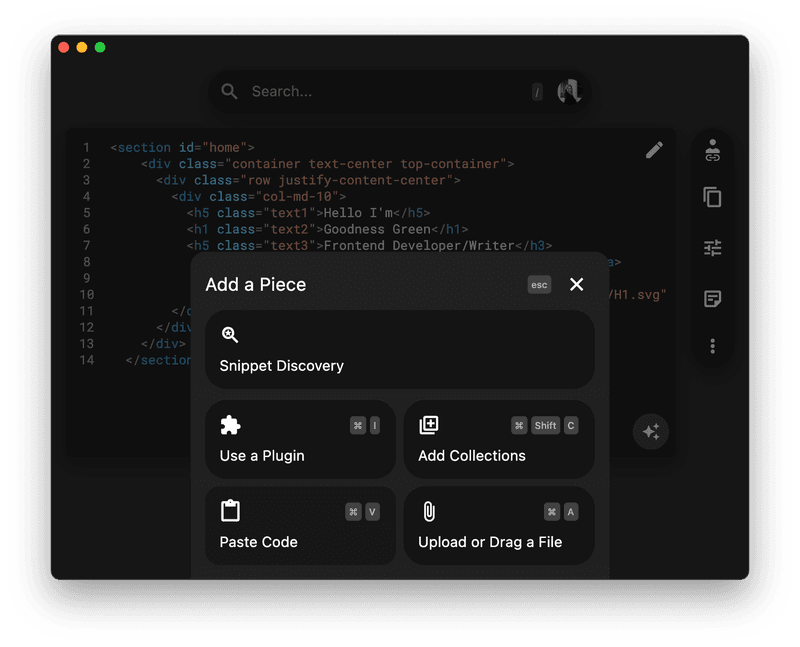Click the Add Collections grid icon
The width and height of the screenshot is (800, 647).
428,425
